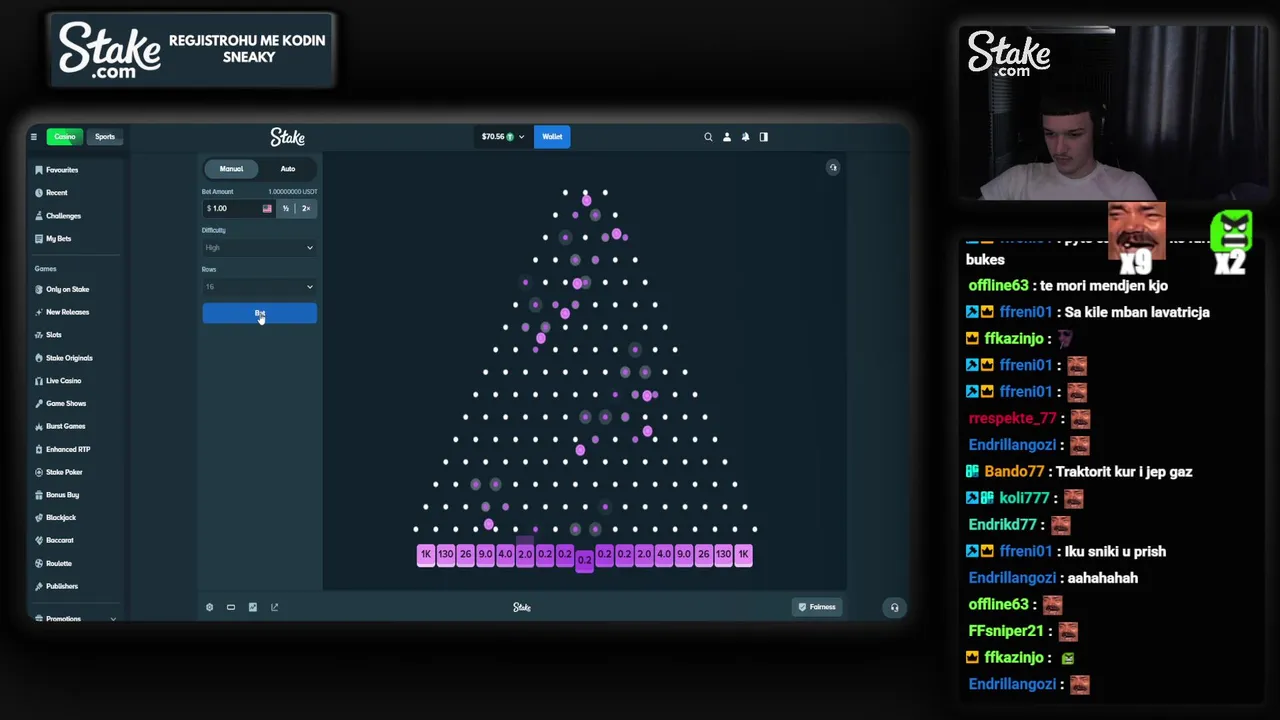Screen dimensions: 1280x720
Task: Open live stats chart icon
Action: pos(253,607)
